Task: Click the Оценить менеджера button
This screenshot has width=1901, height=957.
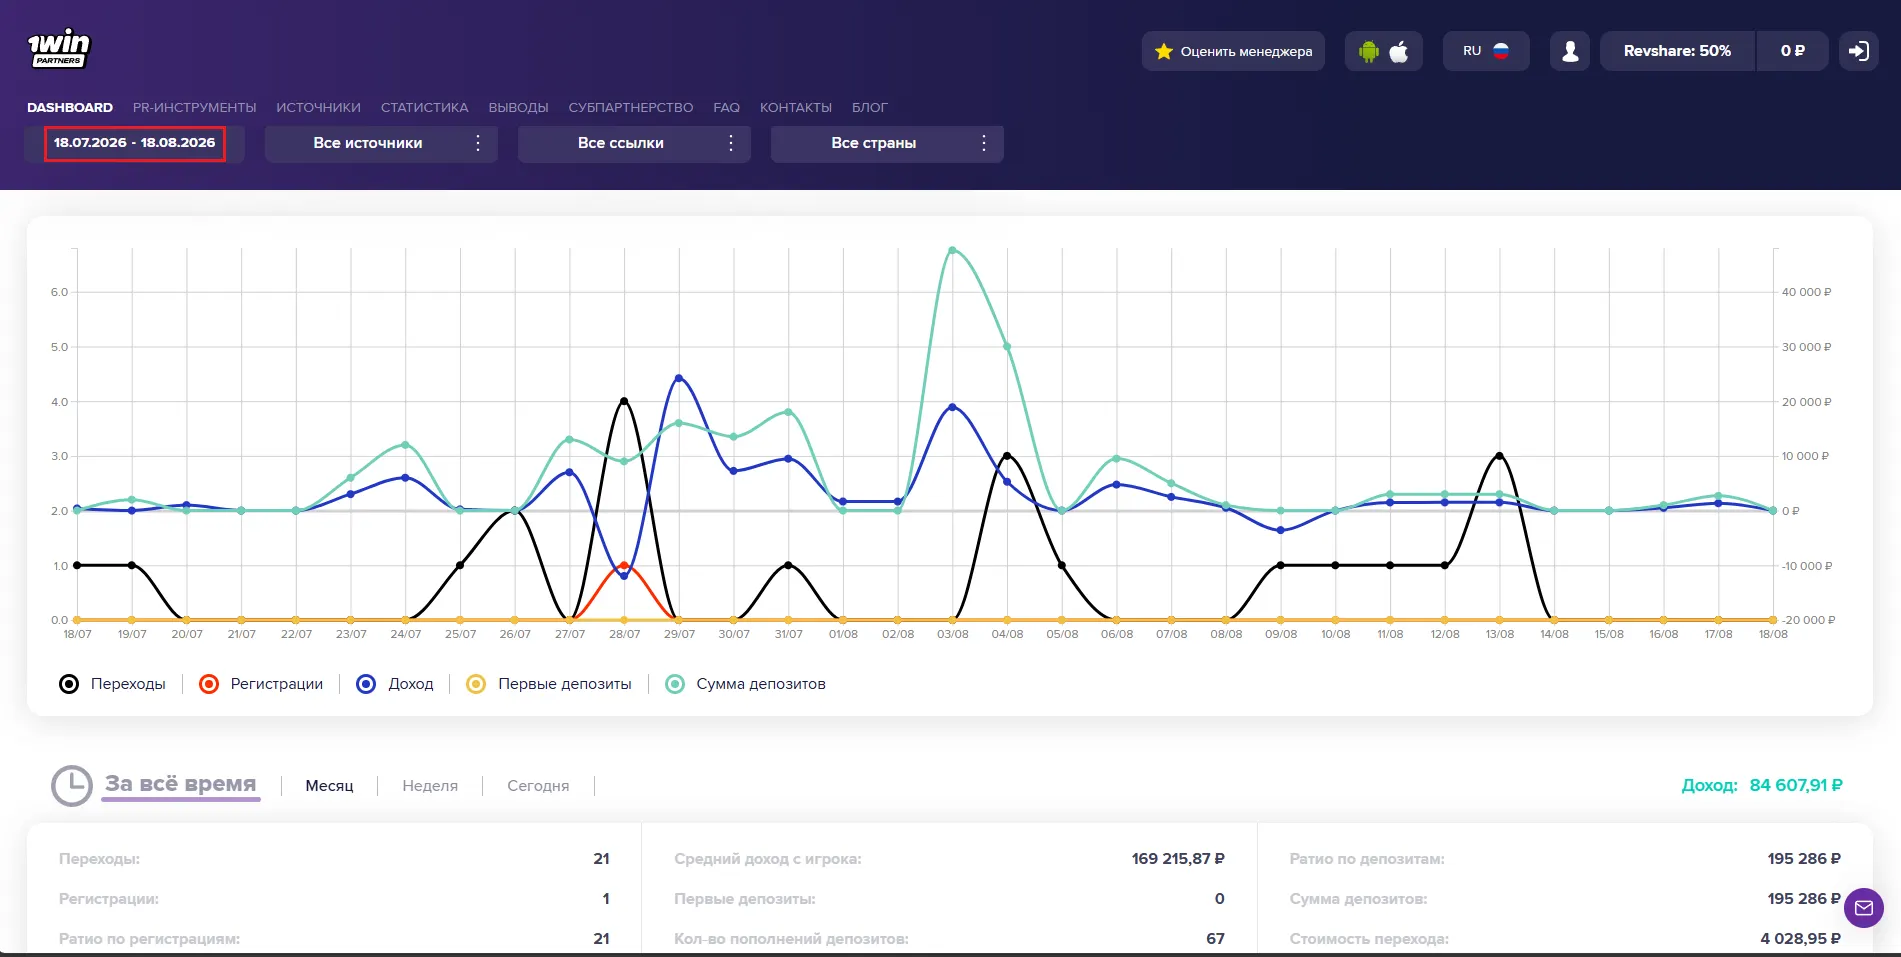Action: click(x=1233, y=51)
